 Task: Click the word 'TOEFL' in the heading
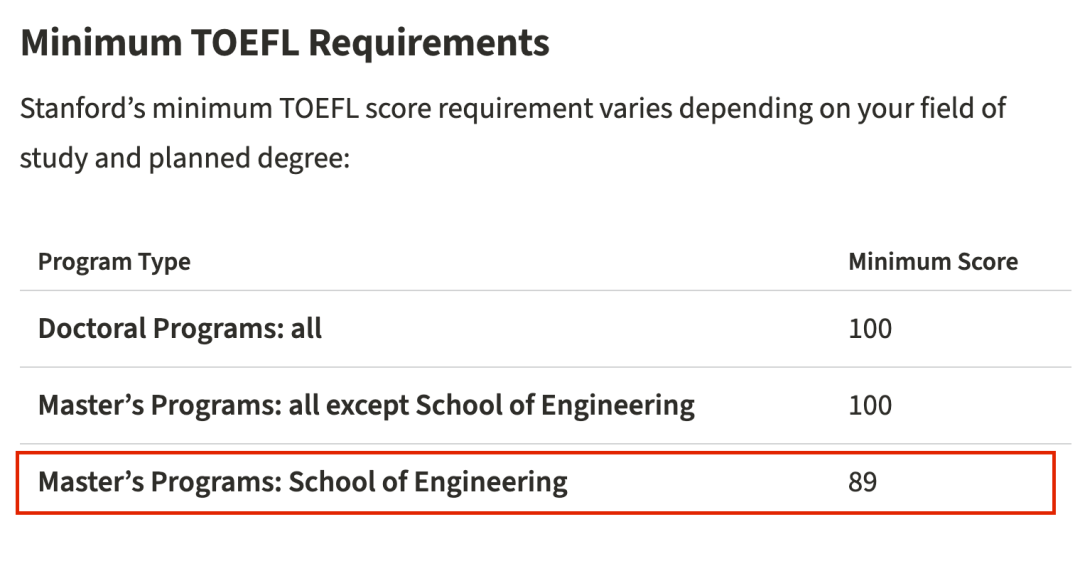245,43
